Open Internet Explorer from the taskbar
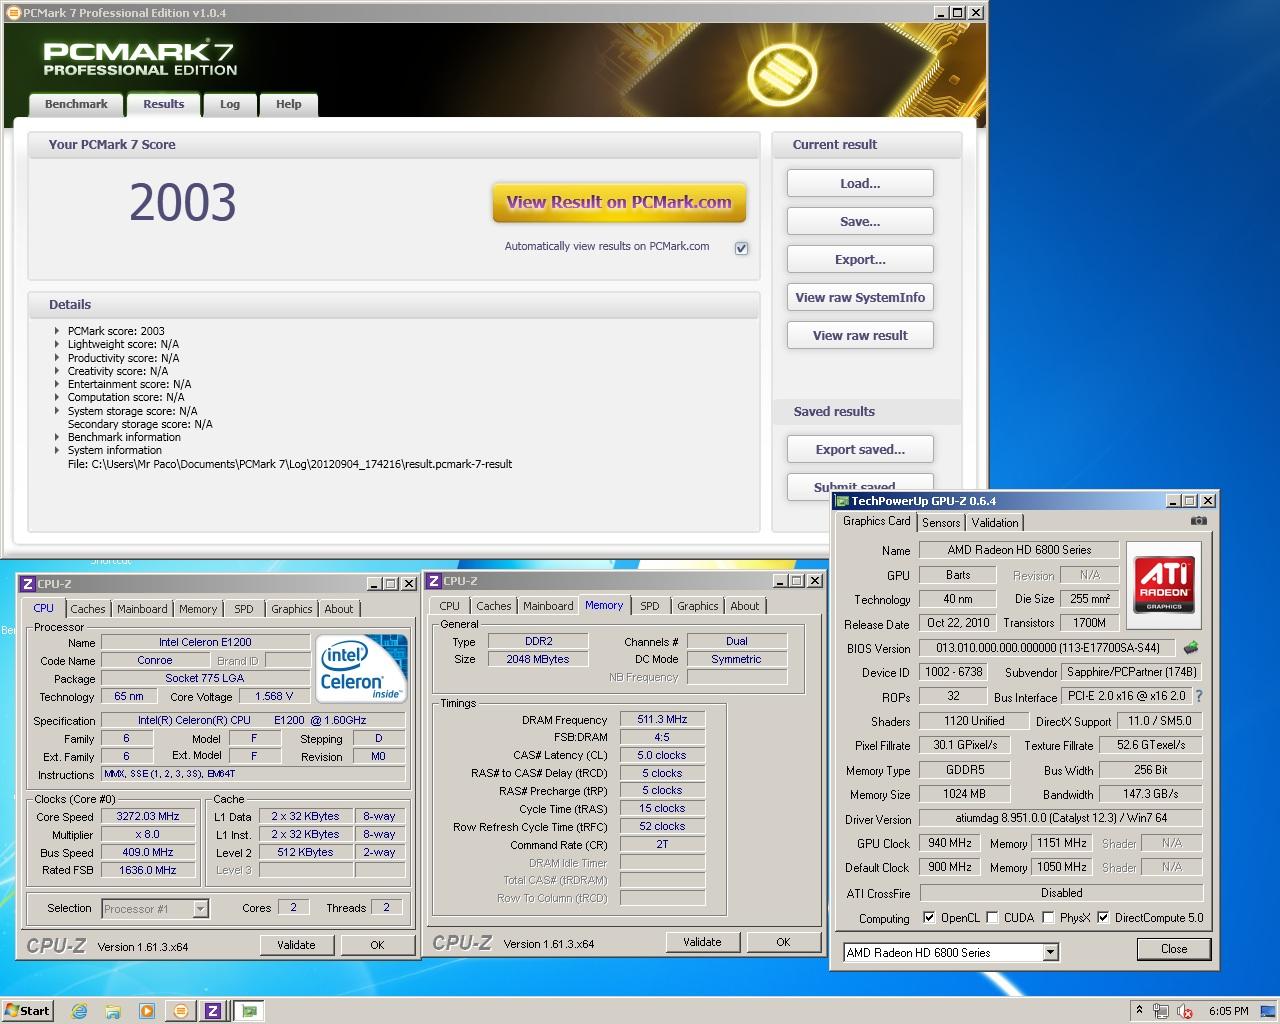This screenshot has height=1024, width=1280. 79,1011
